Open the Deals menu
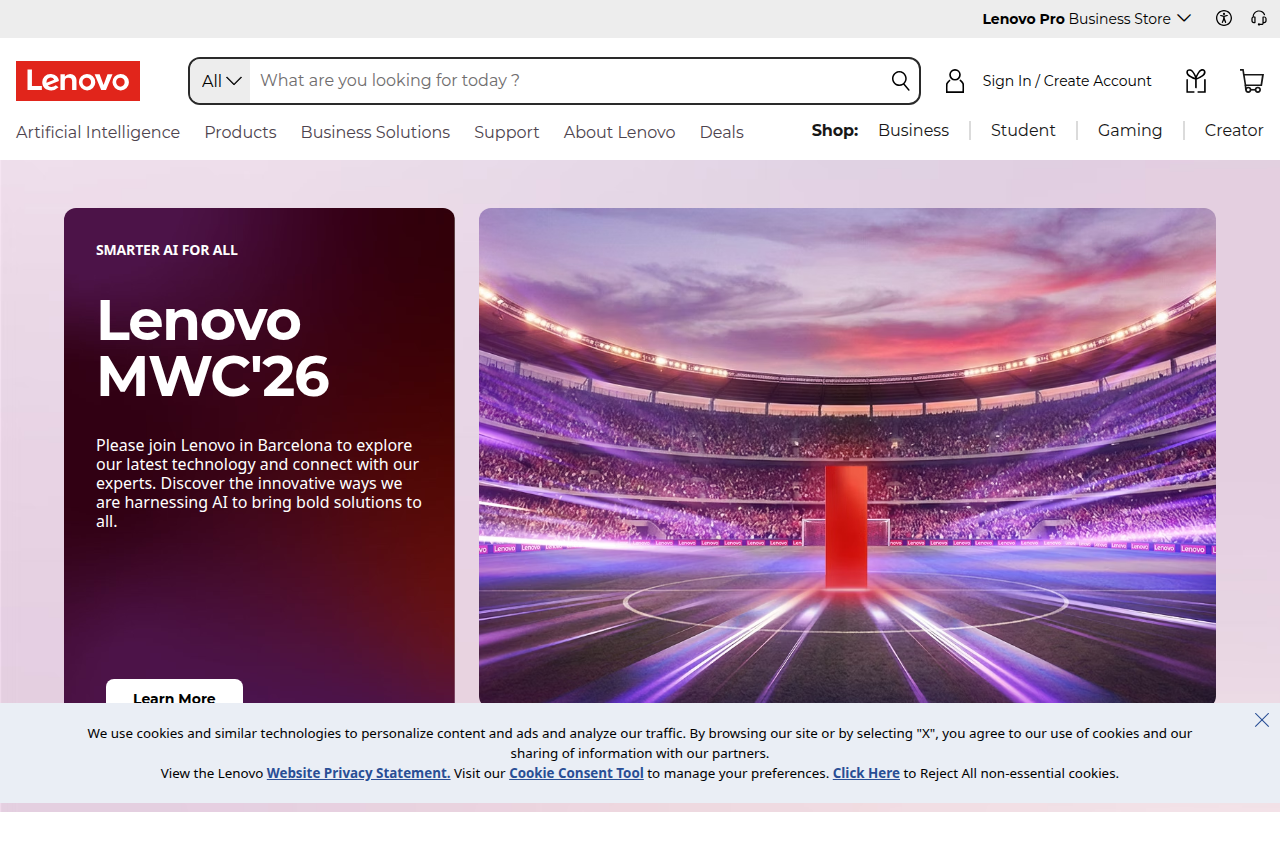1280x853 pixels. tap(721, 131)
